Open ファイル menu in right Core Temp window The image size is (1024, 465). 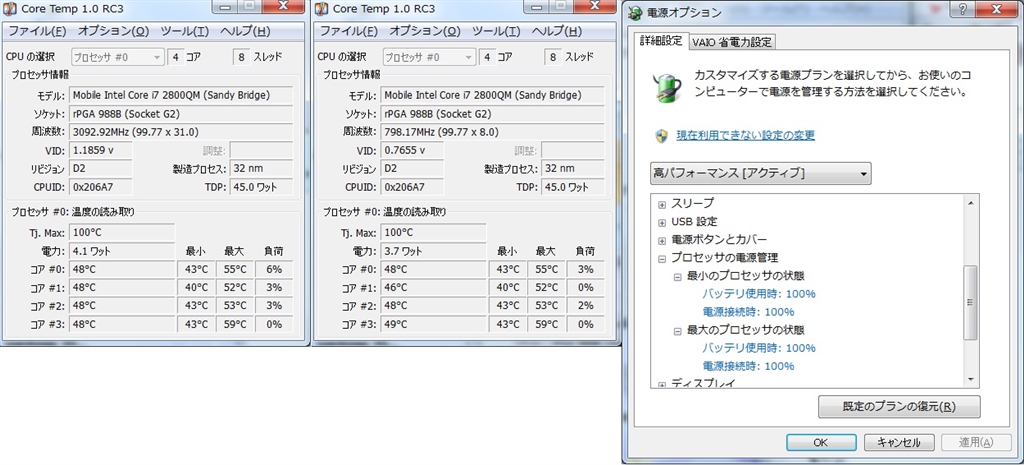(x=349, y=31)
